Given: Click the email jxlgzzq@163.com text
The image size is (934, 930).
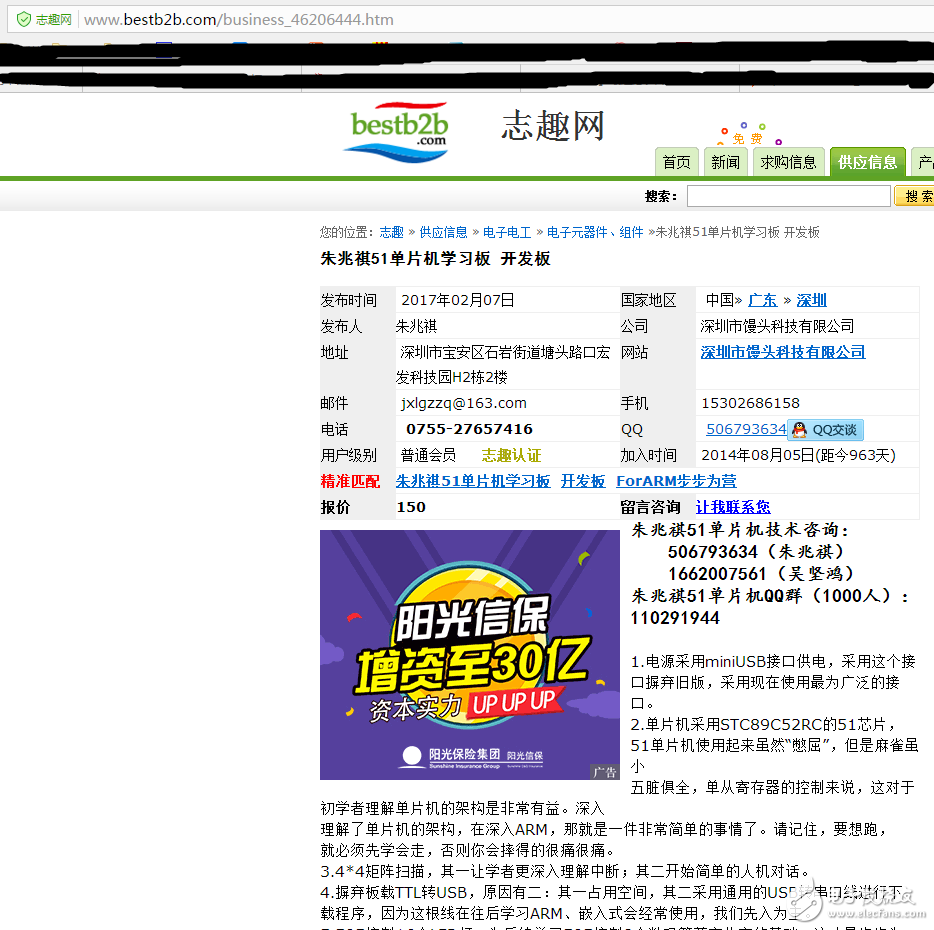Looking at the screenshot, I should [x=463, y=403].
